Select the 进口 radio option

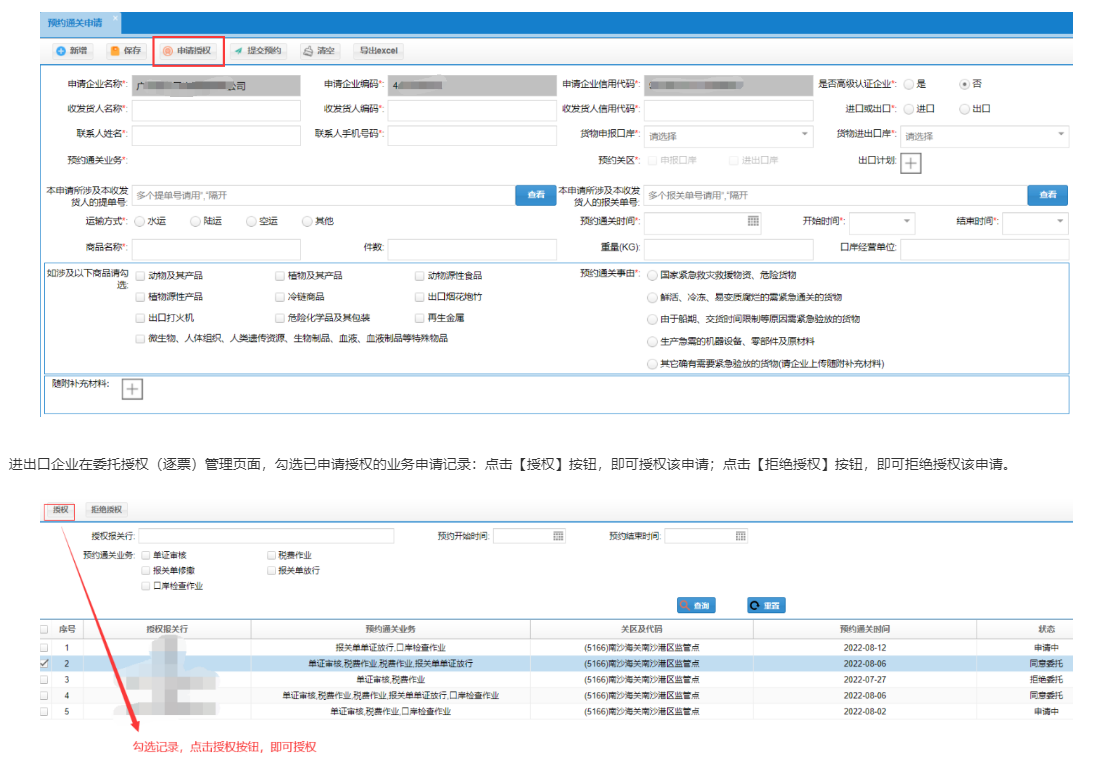(909, 109)
